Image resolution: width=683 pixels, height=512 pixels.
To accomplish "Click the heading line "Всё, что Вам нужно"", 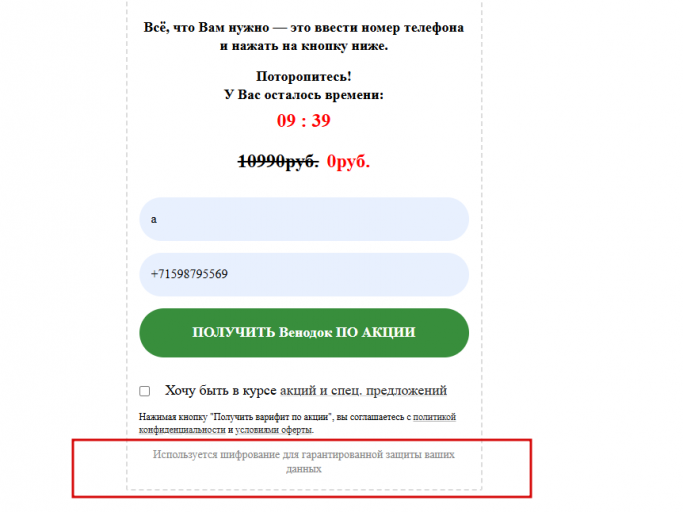I will (206, 27).
